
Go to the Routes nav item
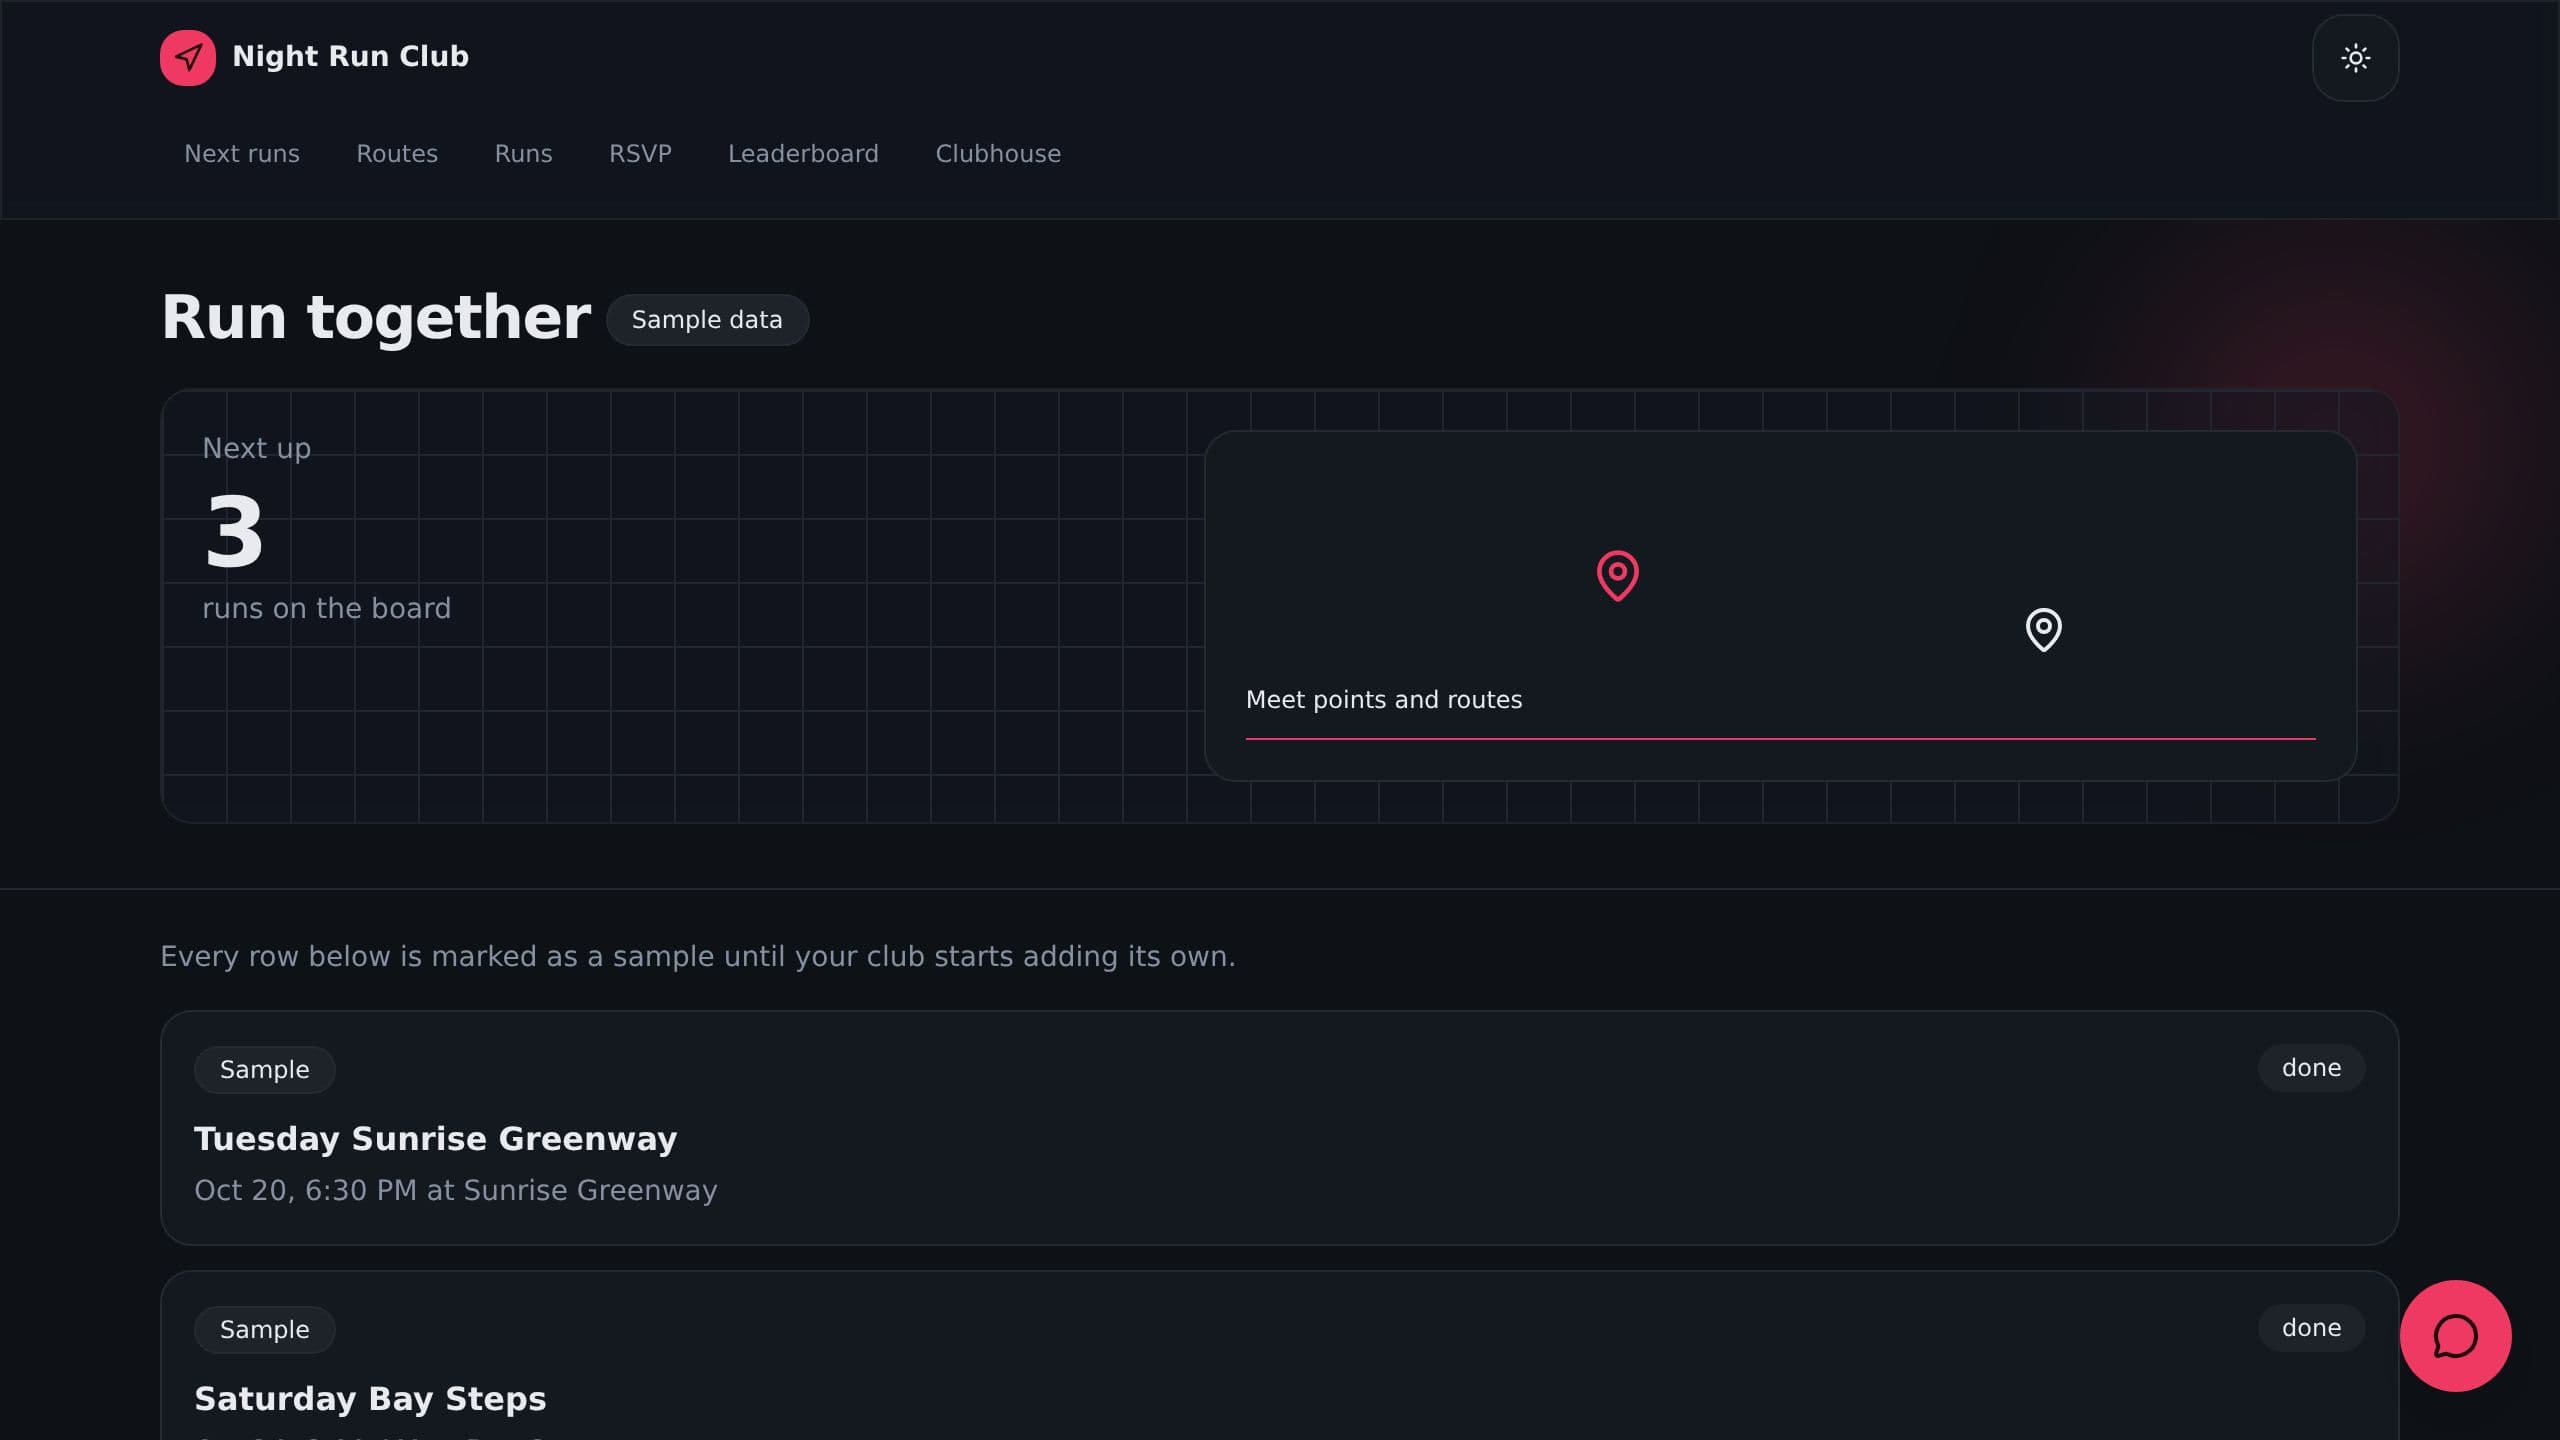397,154
